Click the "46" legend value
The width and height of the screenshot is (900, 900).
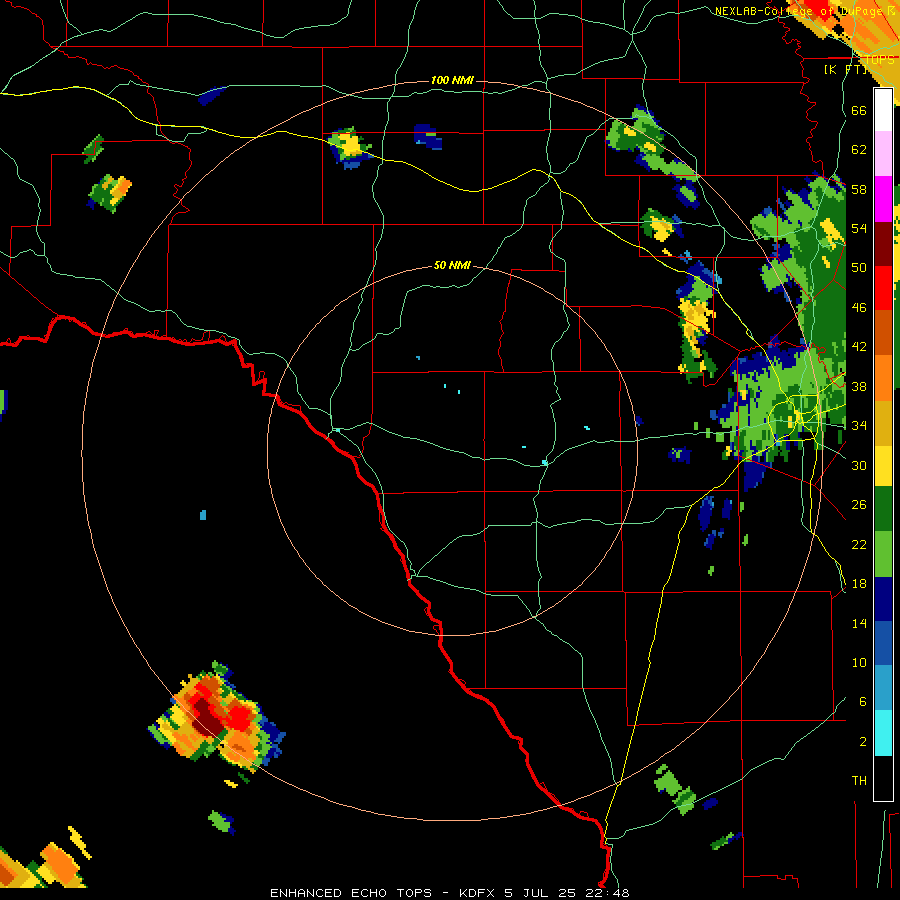[x=859, y=308]
